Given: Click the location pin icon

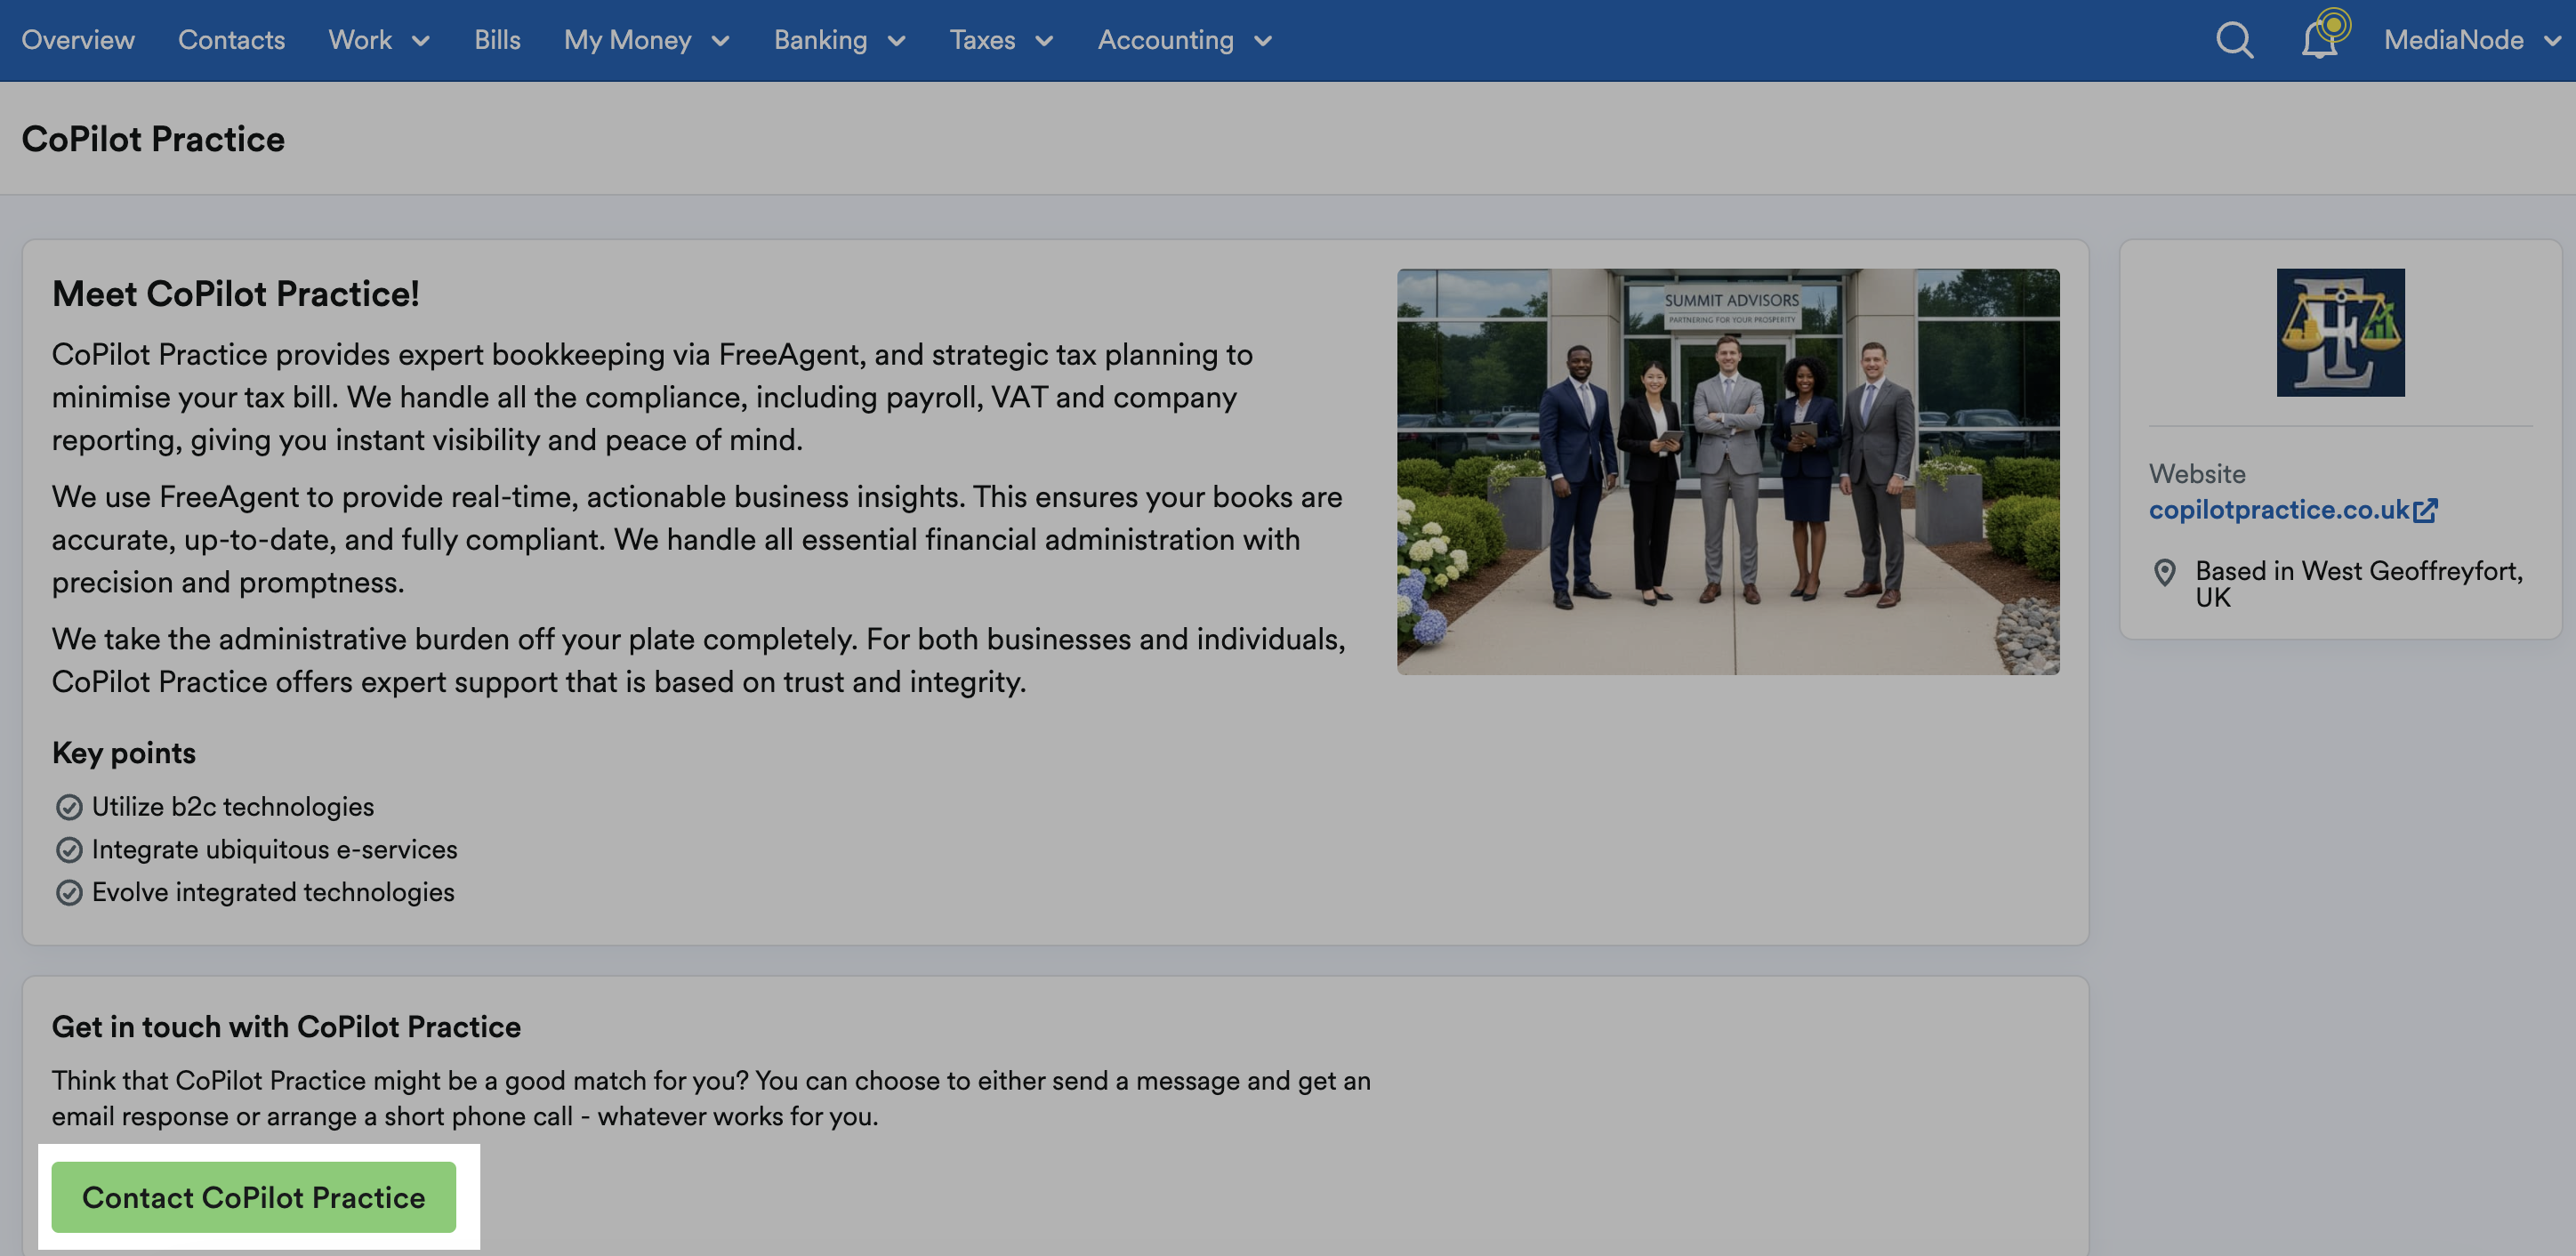Looking at the screenshot, I should pyautogui.click(x=2164, y=572).
